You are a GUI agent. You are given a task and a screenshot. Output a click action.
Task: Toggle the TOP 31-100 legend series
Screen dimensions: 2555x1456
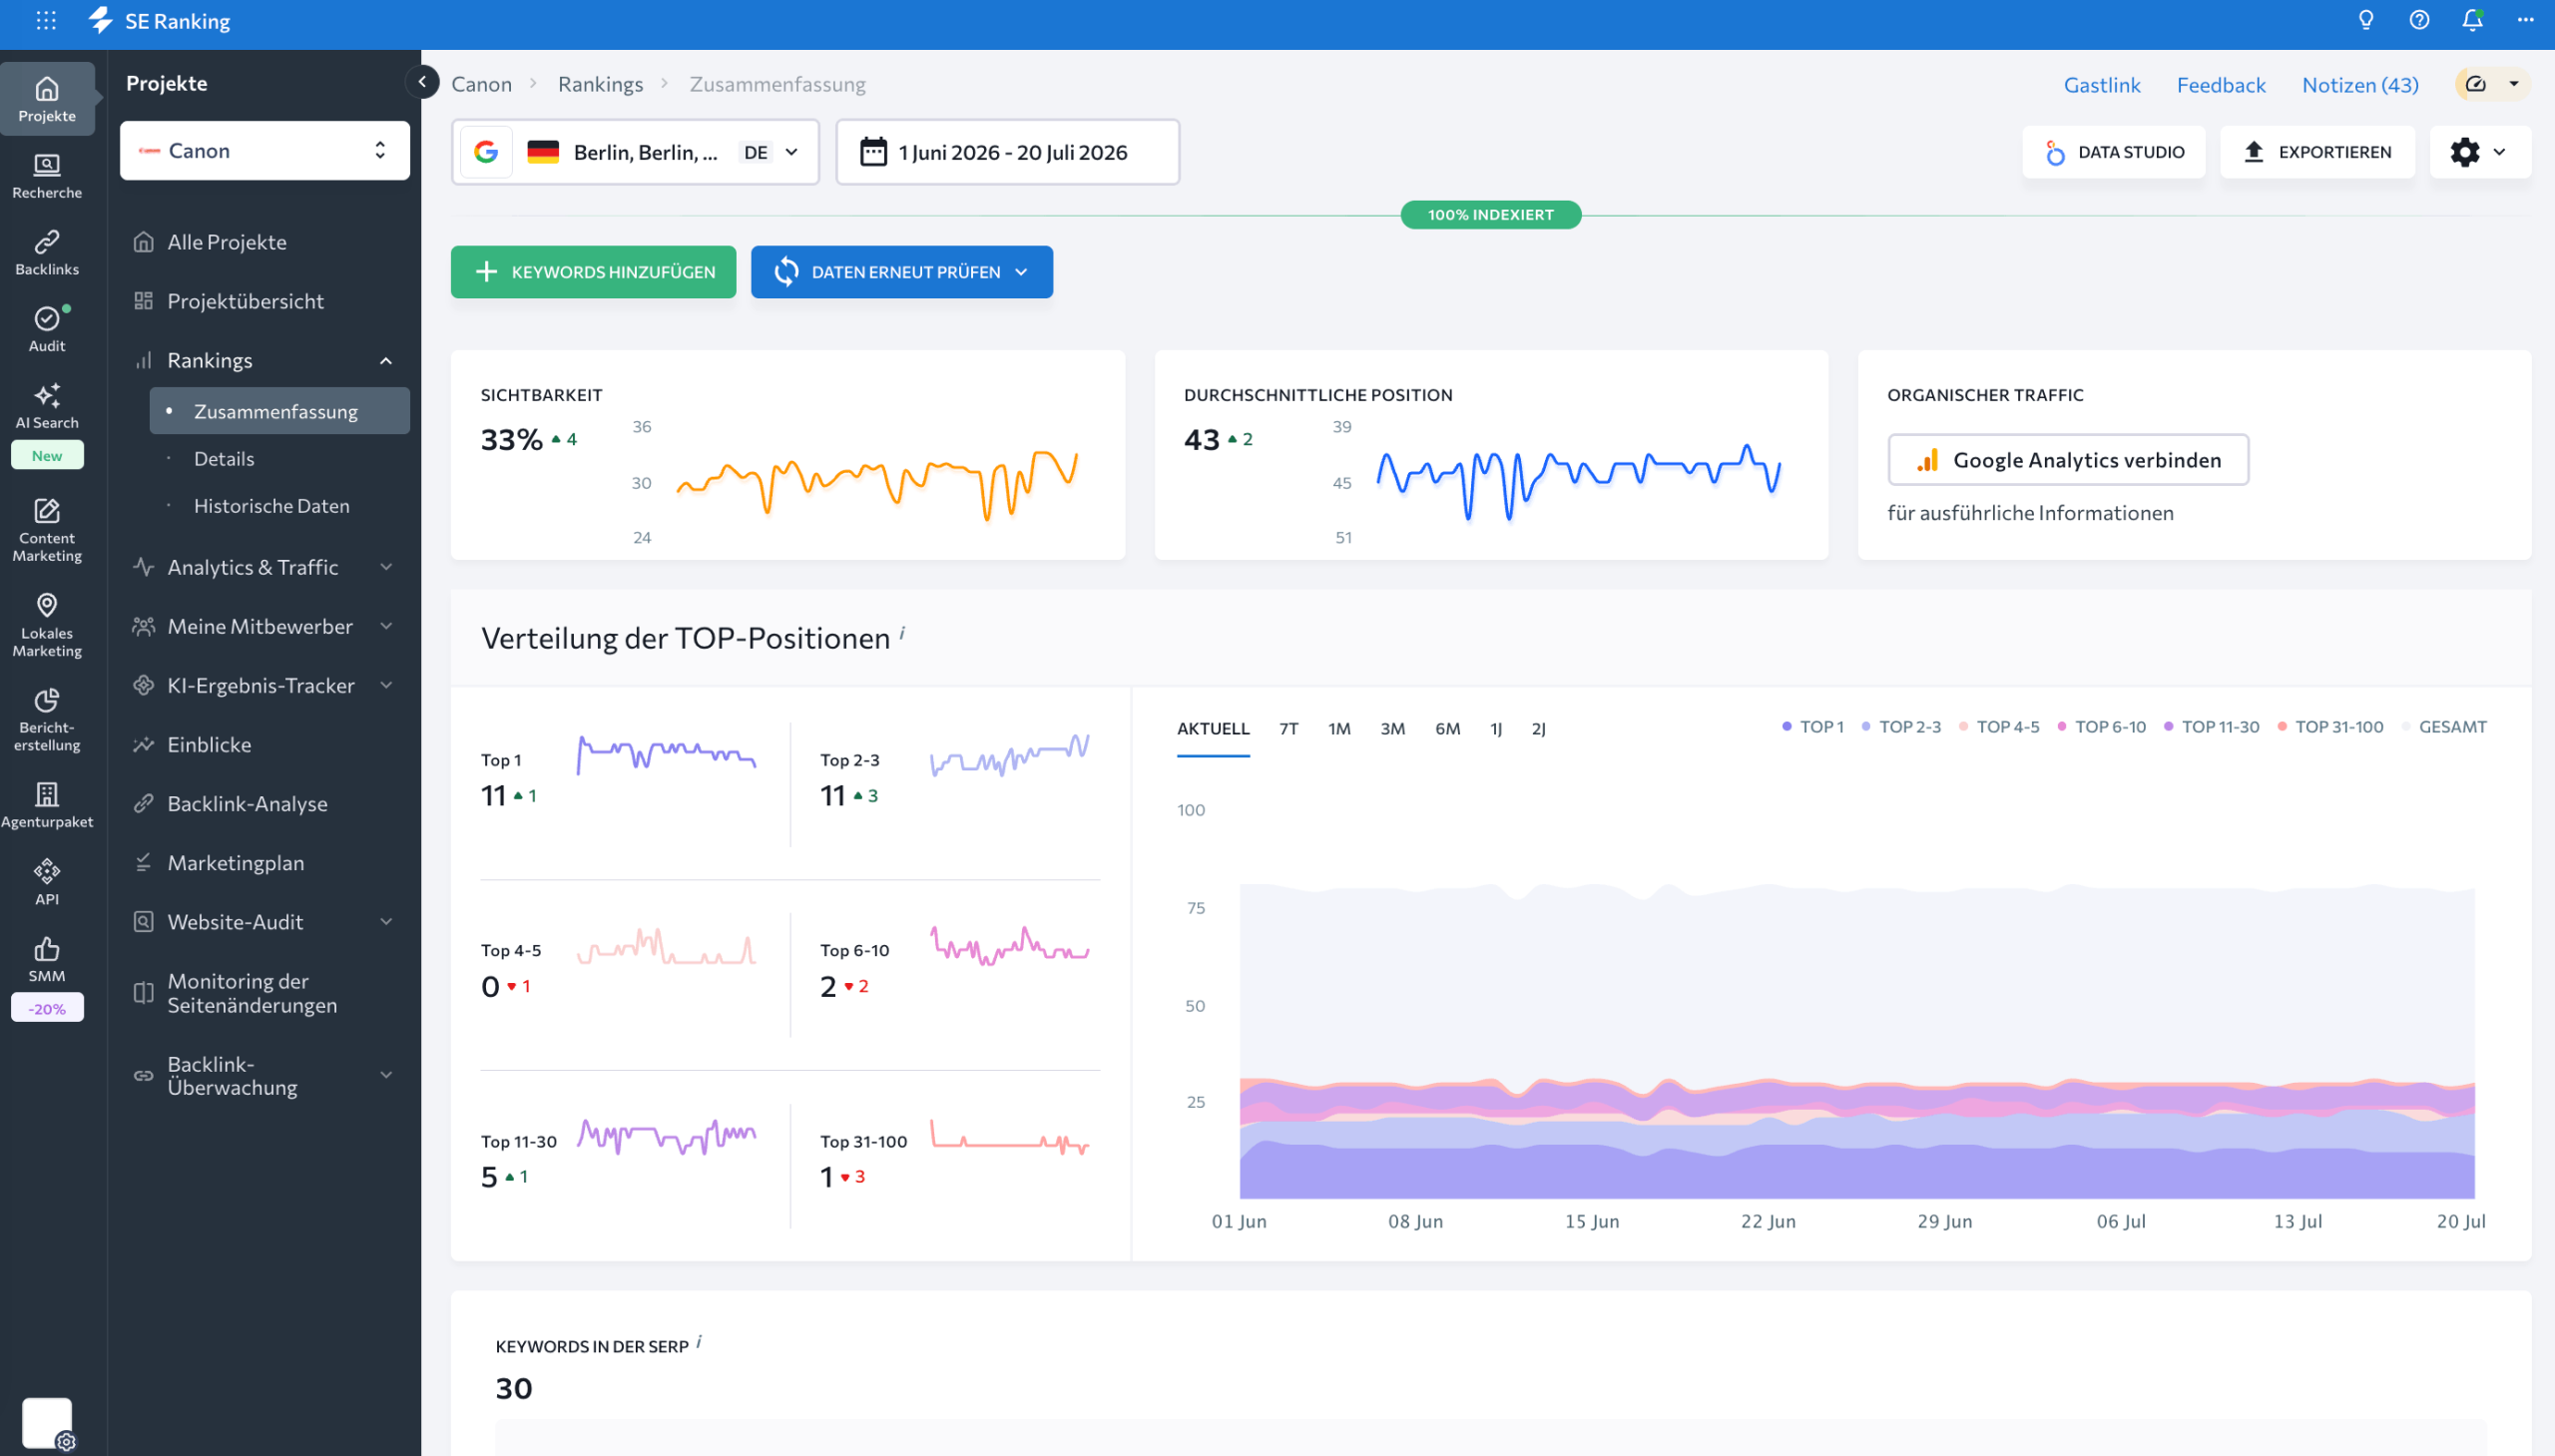[2330, 727]
